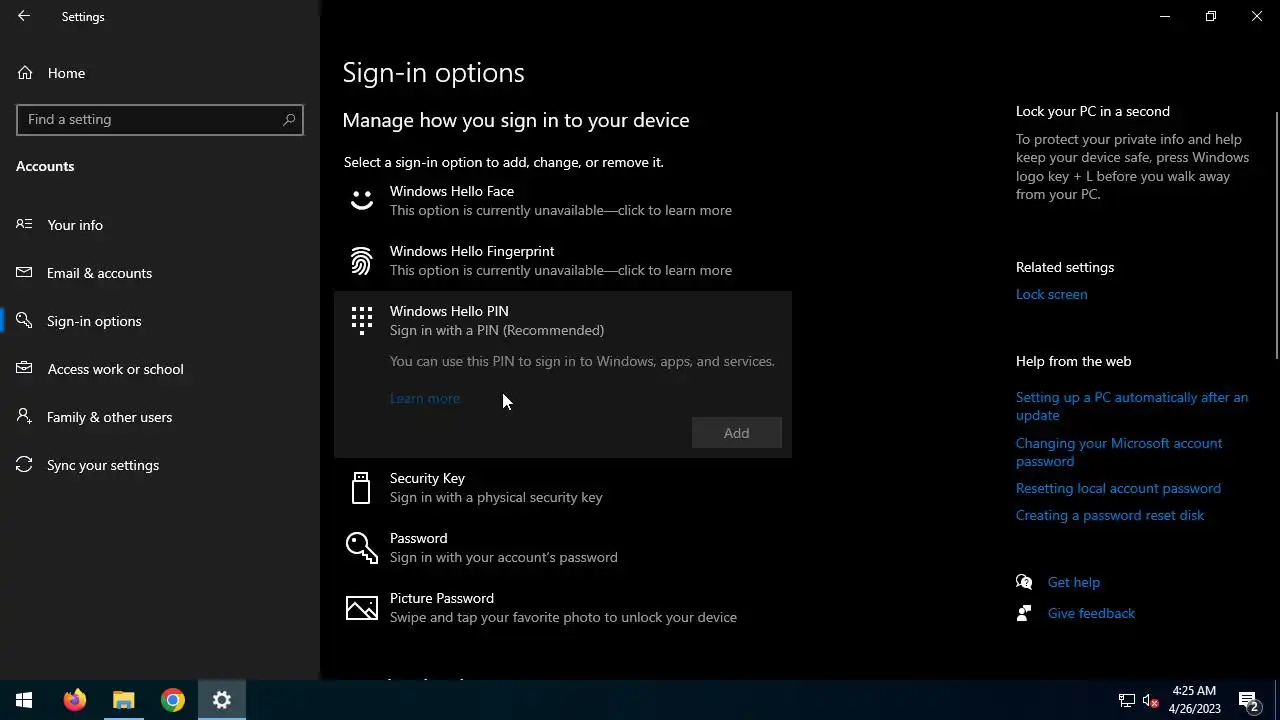The height and width of the screenshot is (720, 1280).
Task: Click the vertical scrollbar on the right
Action: click(1276, 234)
